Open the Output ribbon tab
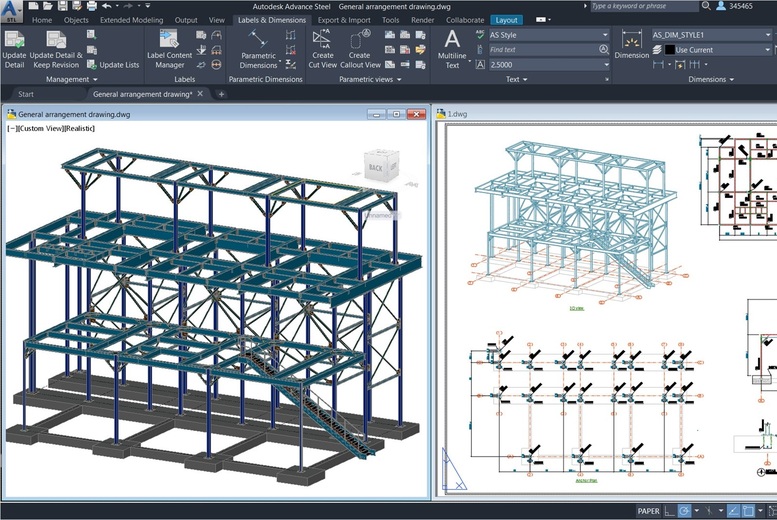777x520 pixels. click(x=186, y=20)
